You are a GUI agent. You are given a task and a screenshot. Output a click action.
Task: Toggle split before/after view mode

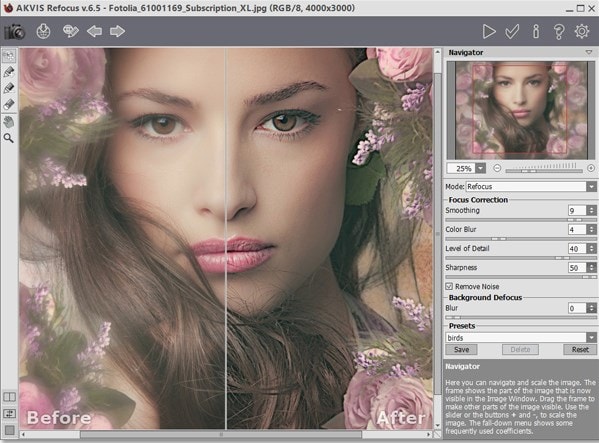9,397
